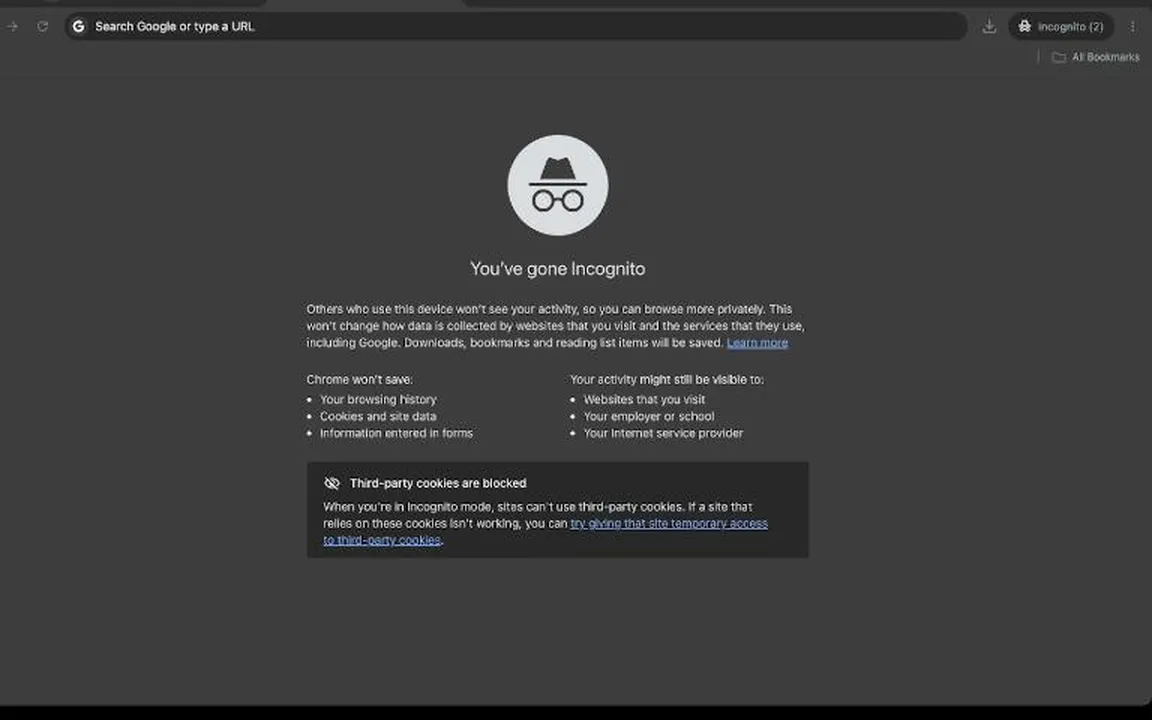Click the You've gone Incognito heading
This screenshot has width=1152, height=720.
click(558, 269)
